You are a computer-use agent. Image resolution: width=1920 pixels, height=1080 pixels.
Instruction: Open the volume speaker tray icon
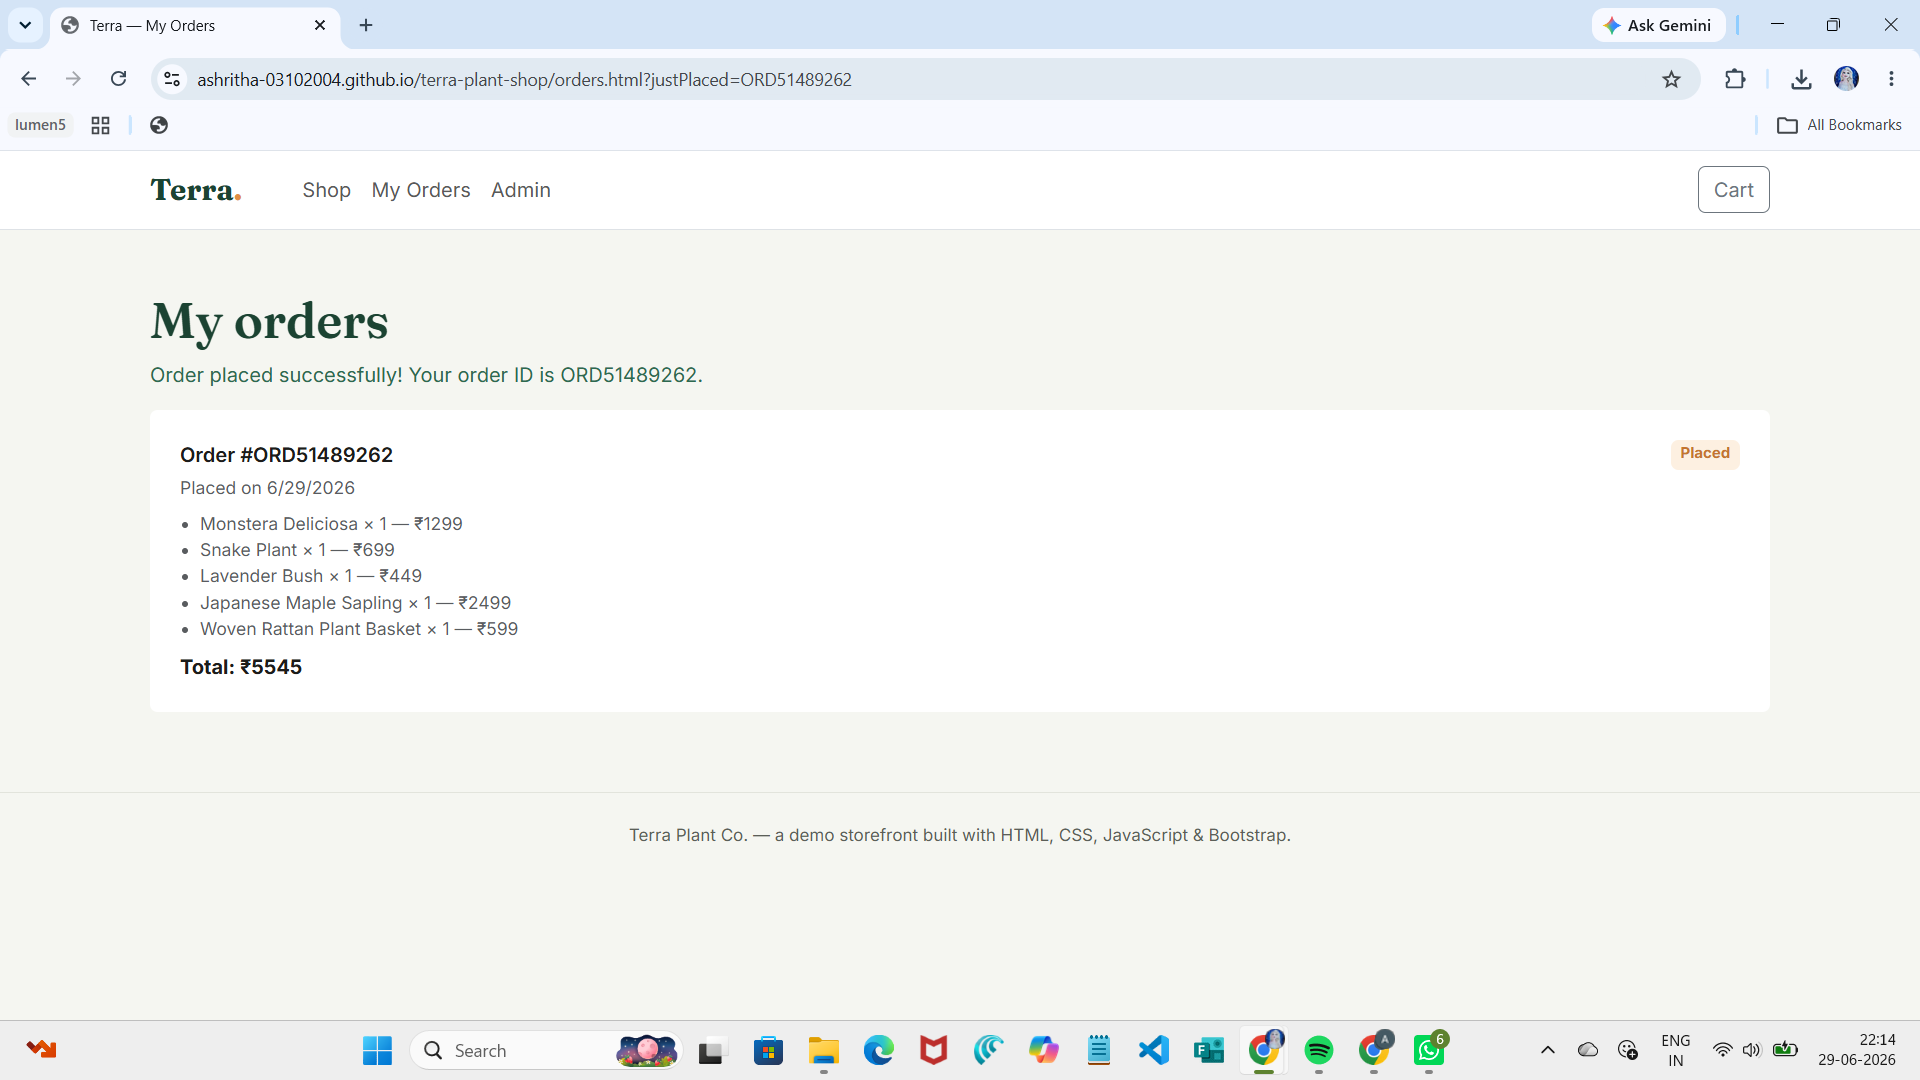point(1751,1050)
